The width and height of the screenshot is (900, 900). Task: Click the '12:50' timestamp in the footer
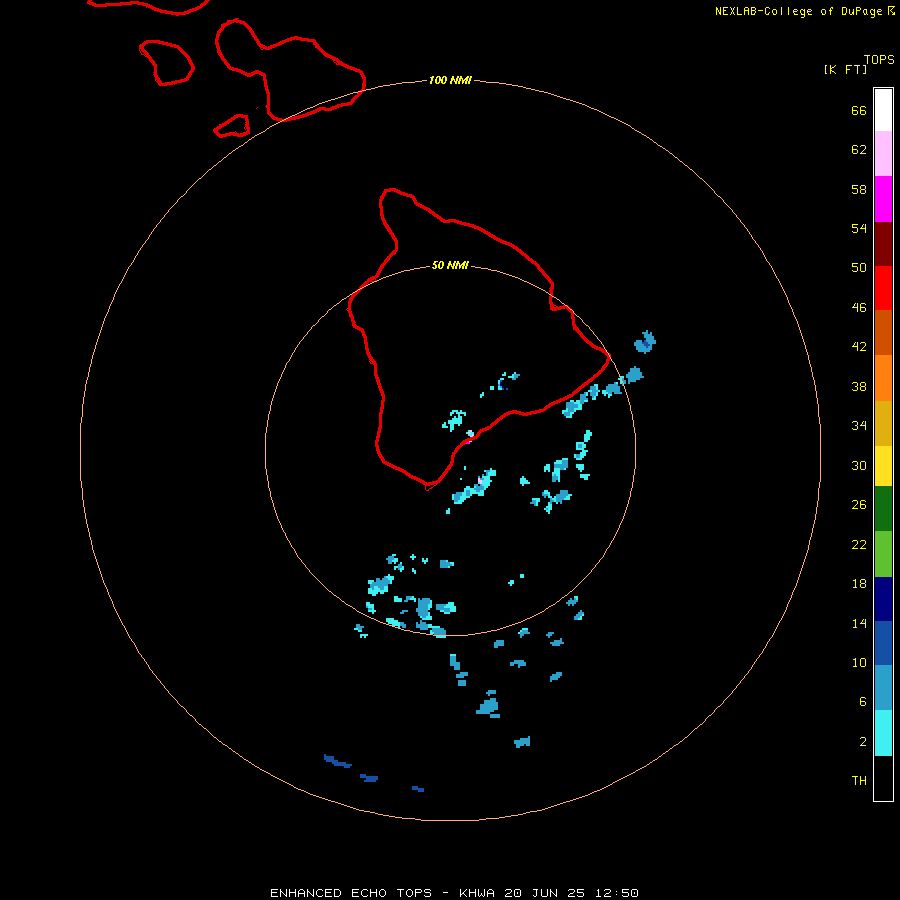(616, 893)
